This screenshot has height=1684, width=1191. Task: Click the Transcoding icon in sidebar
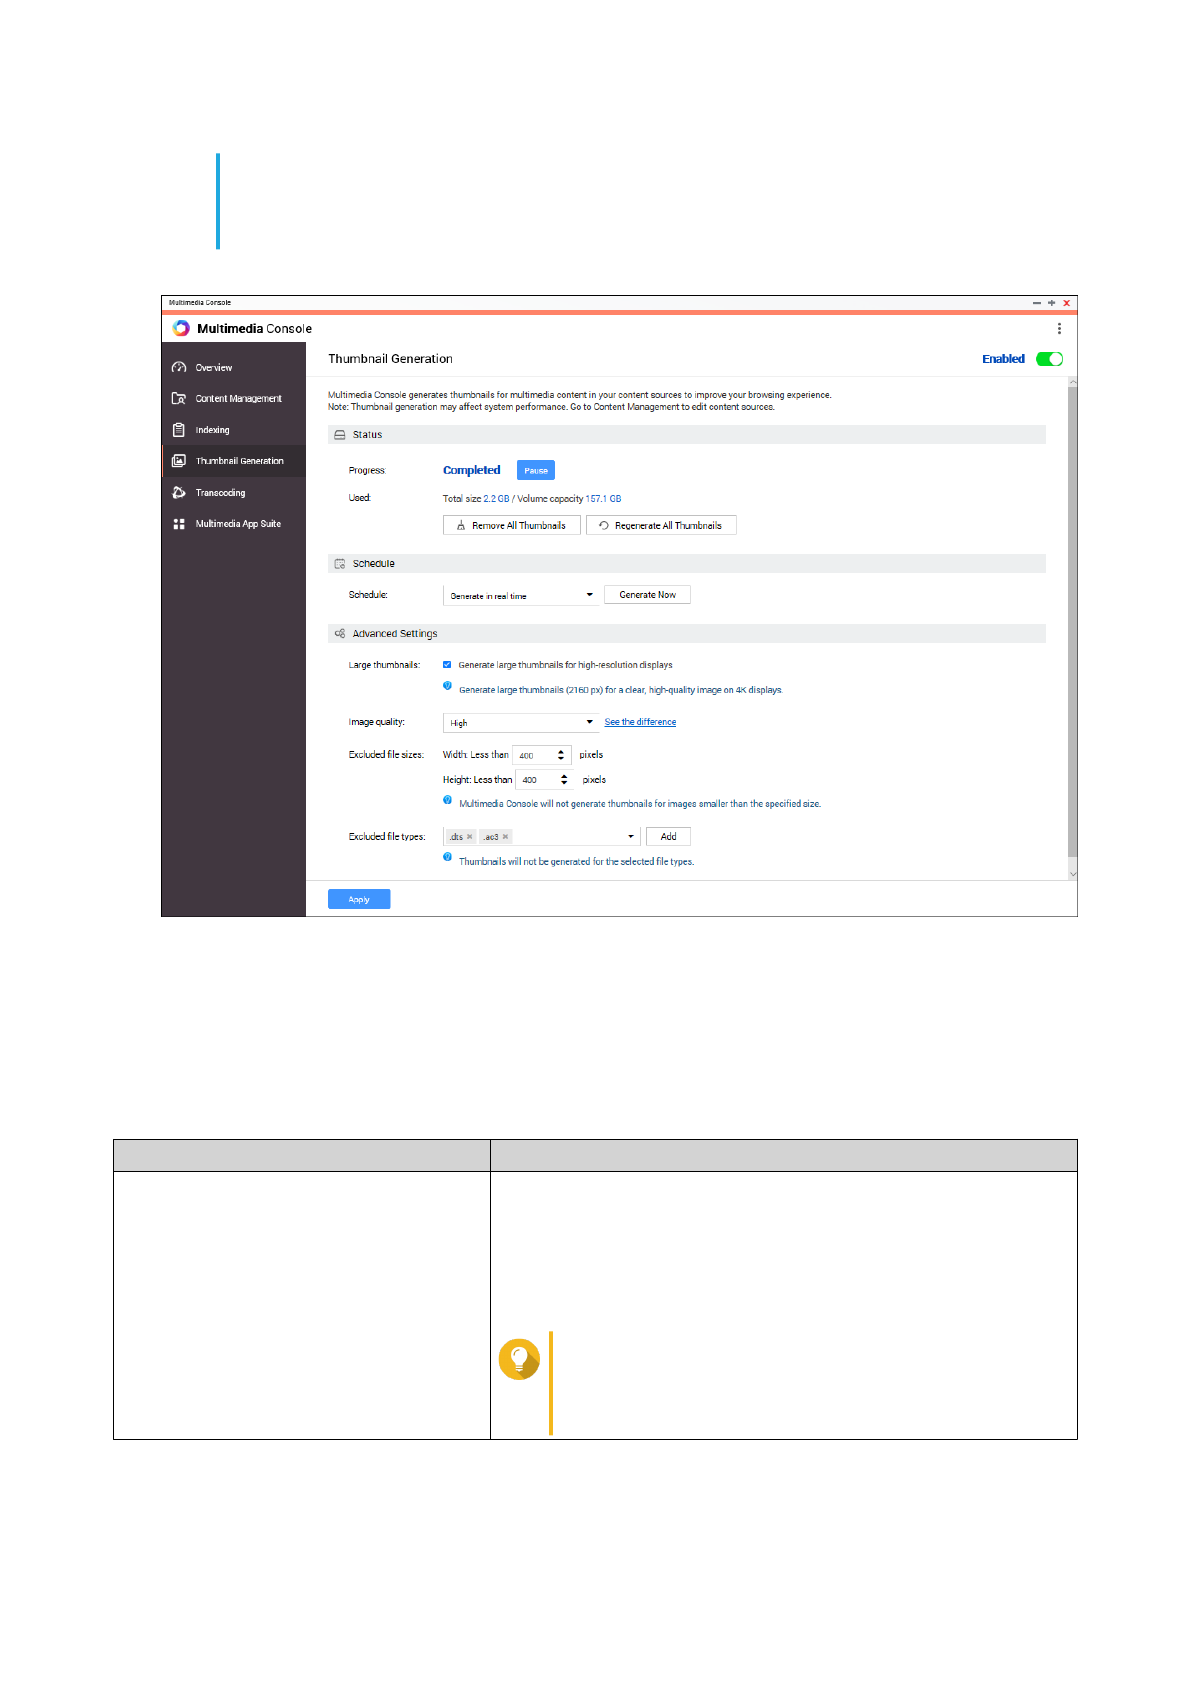179,492
